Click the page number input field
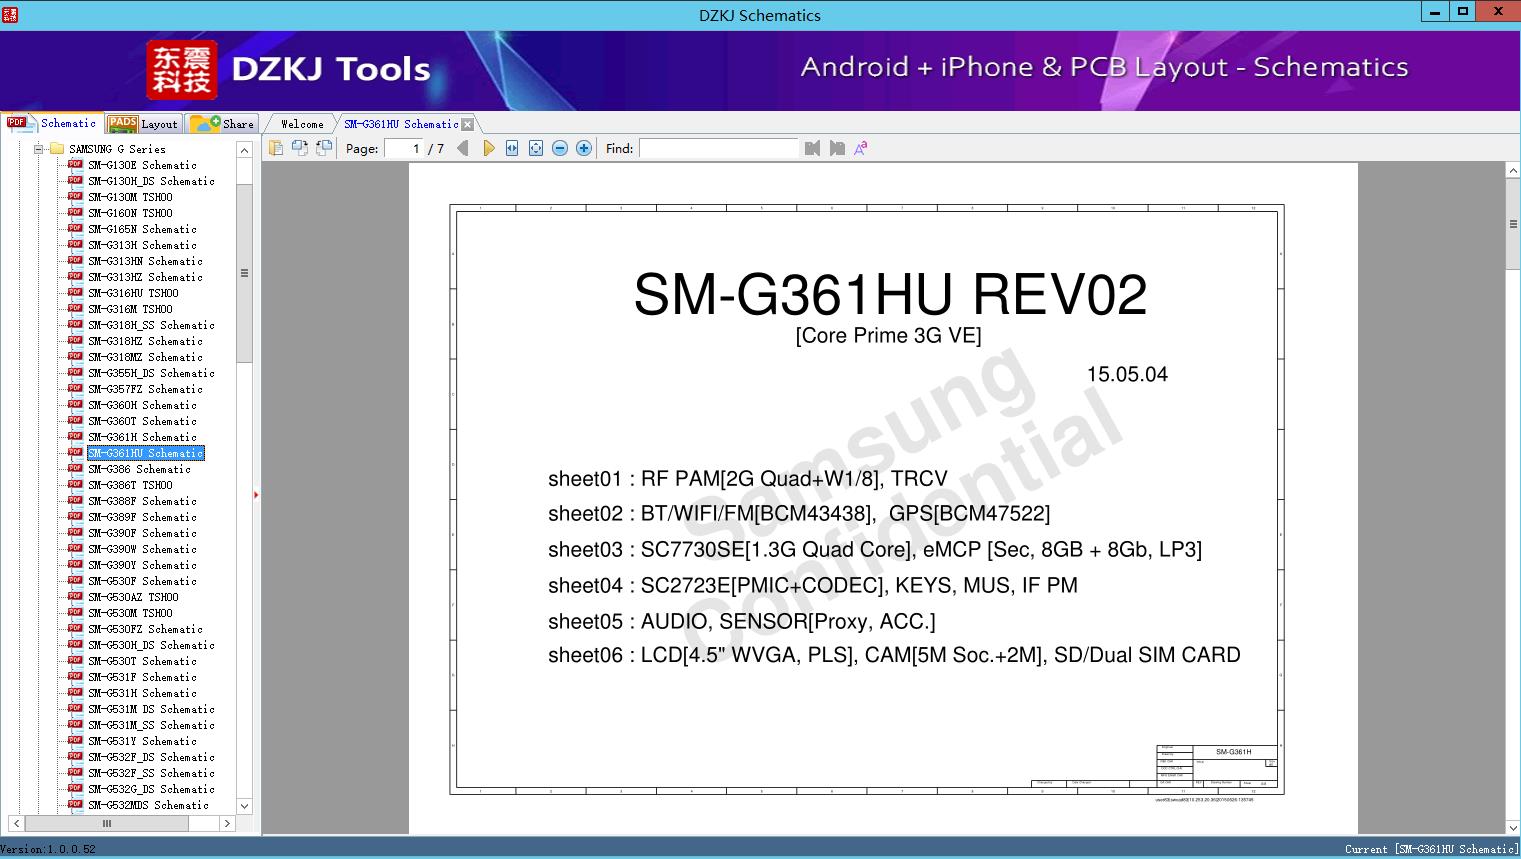Screen dimensions: 1521x859 pyautogui.click(x=404, y=148)
